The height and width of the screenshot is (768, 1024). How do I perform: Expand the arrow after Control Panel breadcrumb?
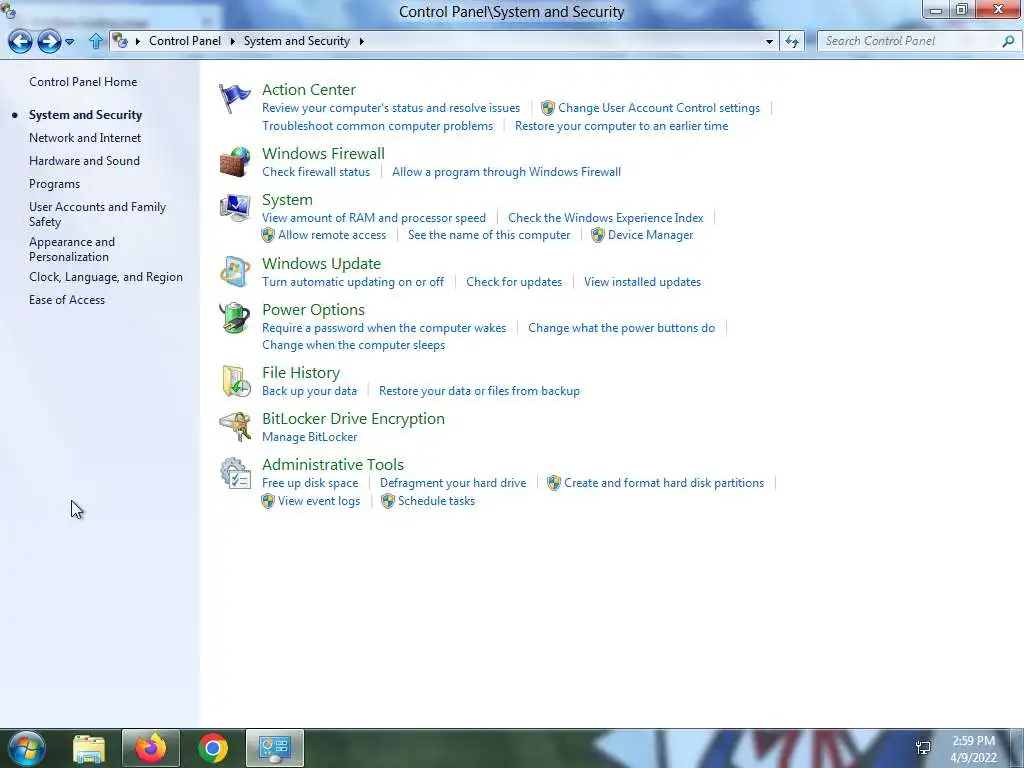click(x=232, y=41)
